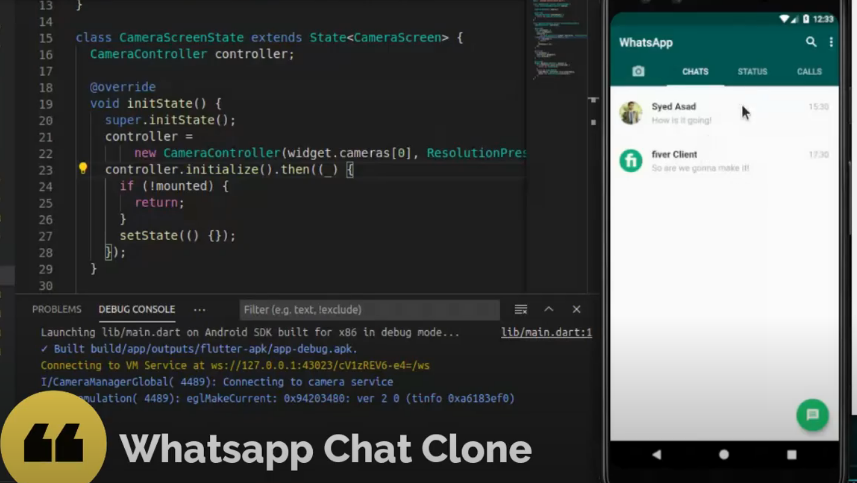
Task: Click the WhatsApp title in the app bar
Action: [x=646, y=43]
